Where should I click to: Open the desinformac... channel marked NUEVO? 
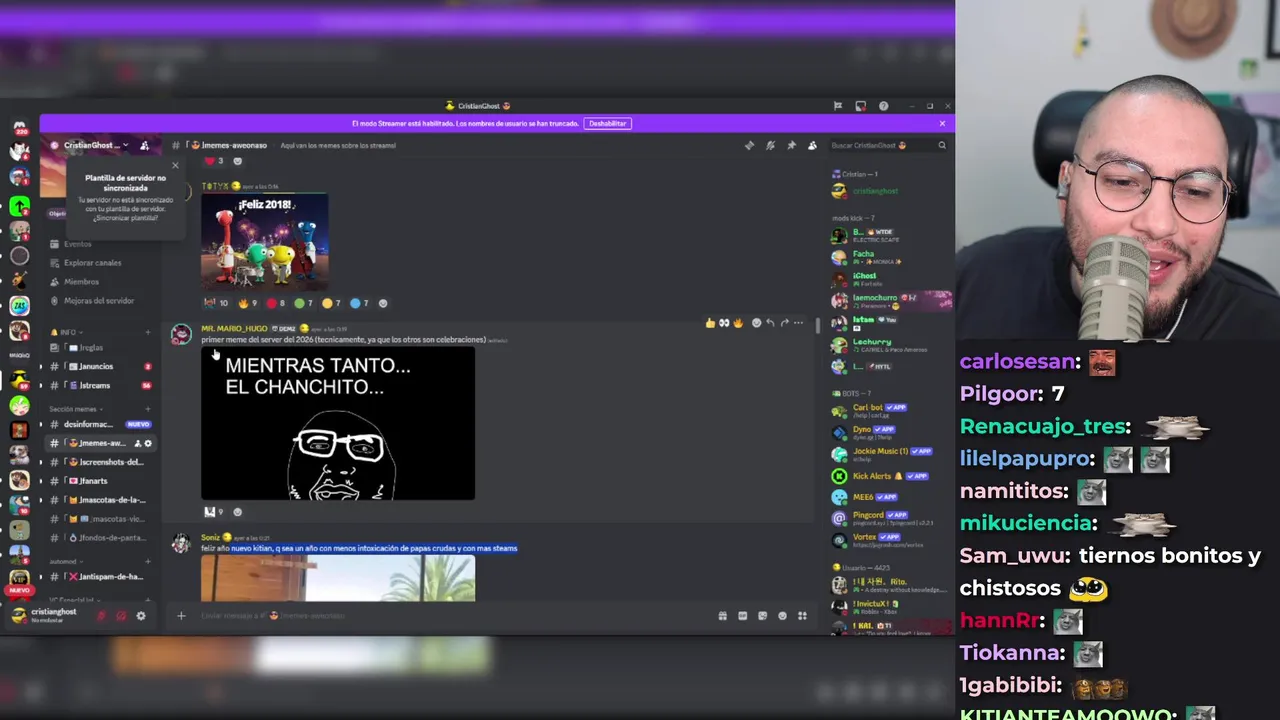coord(100,424)
